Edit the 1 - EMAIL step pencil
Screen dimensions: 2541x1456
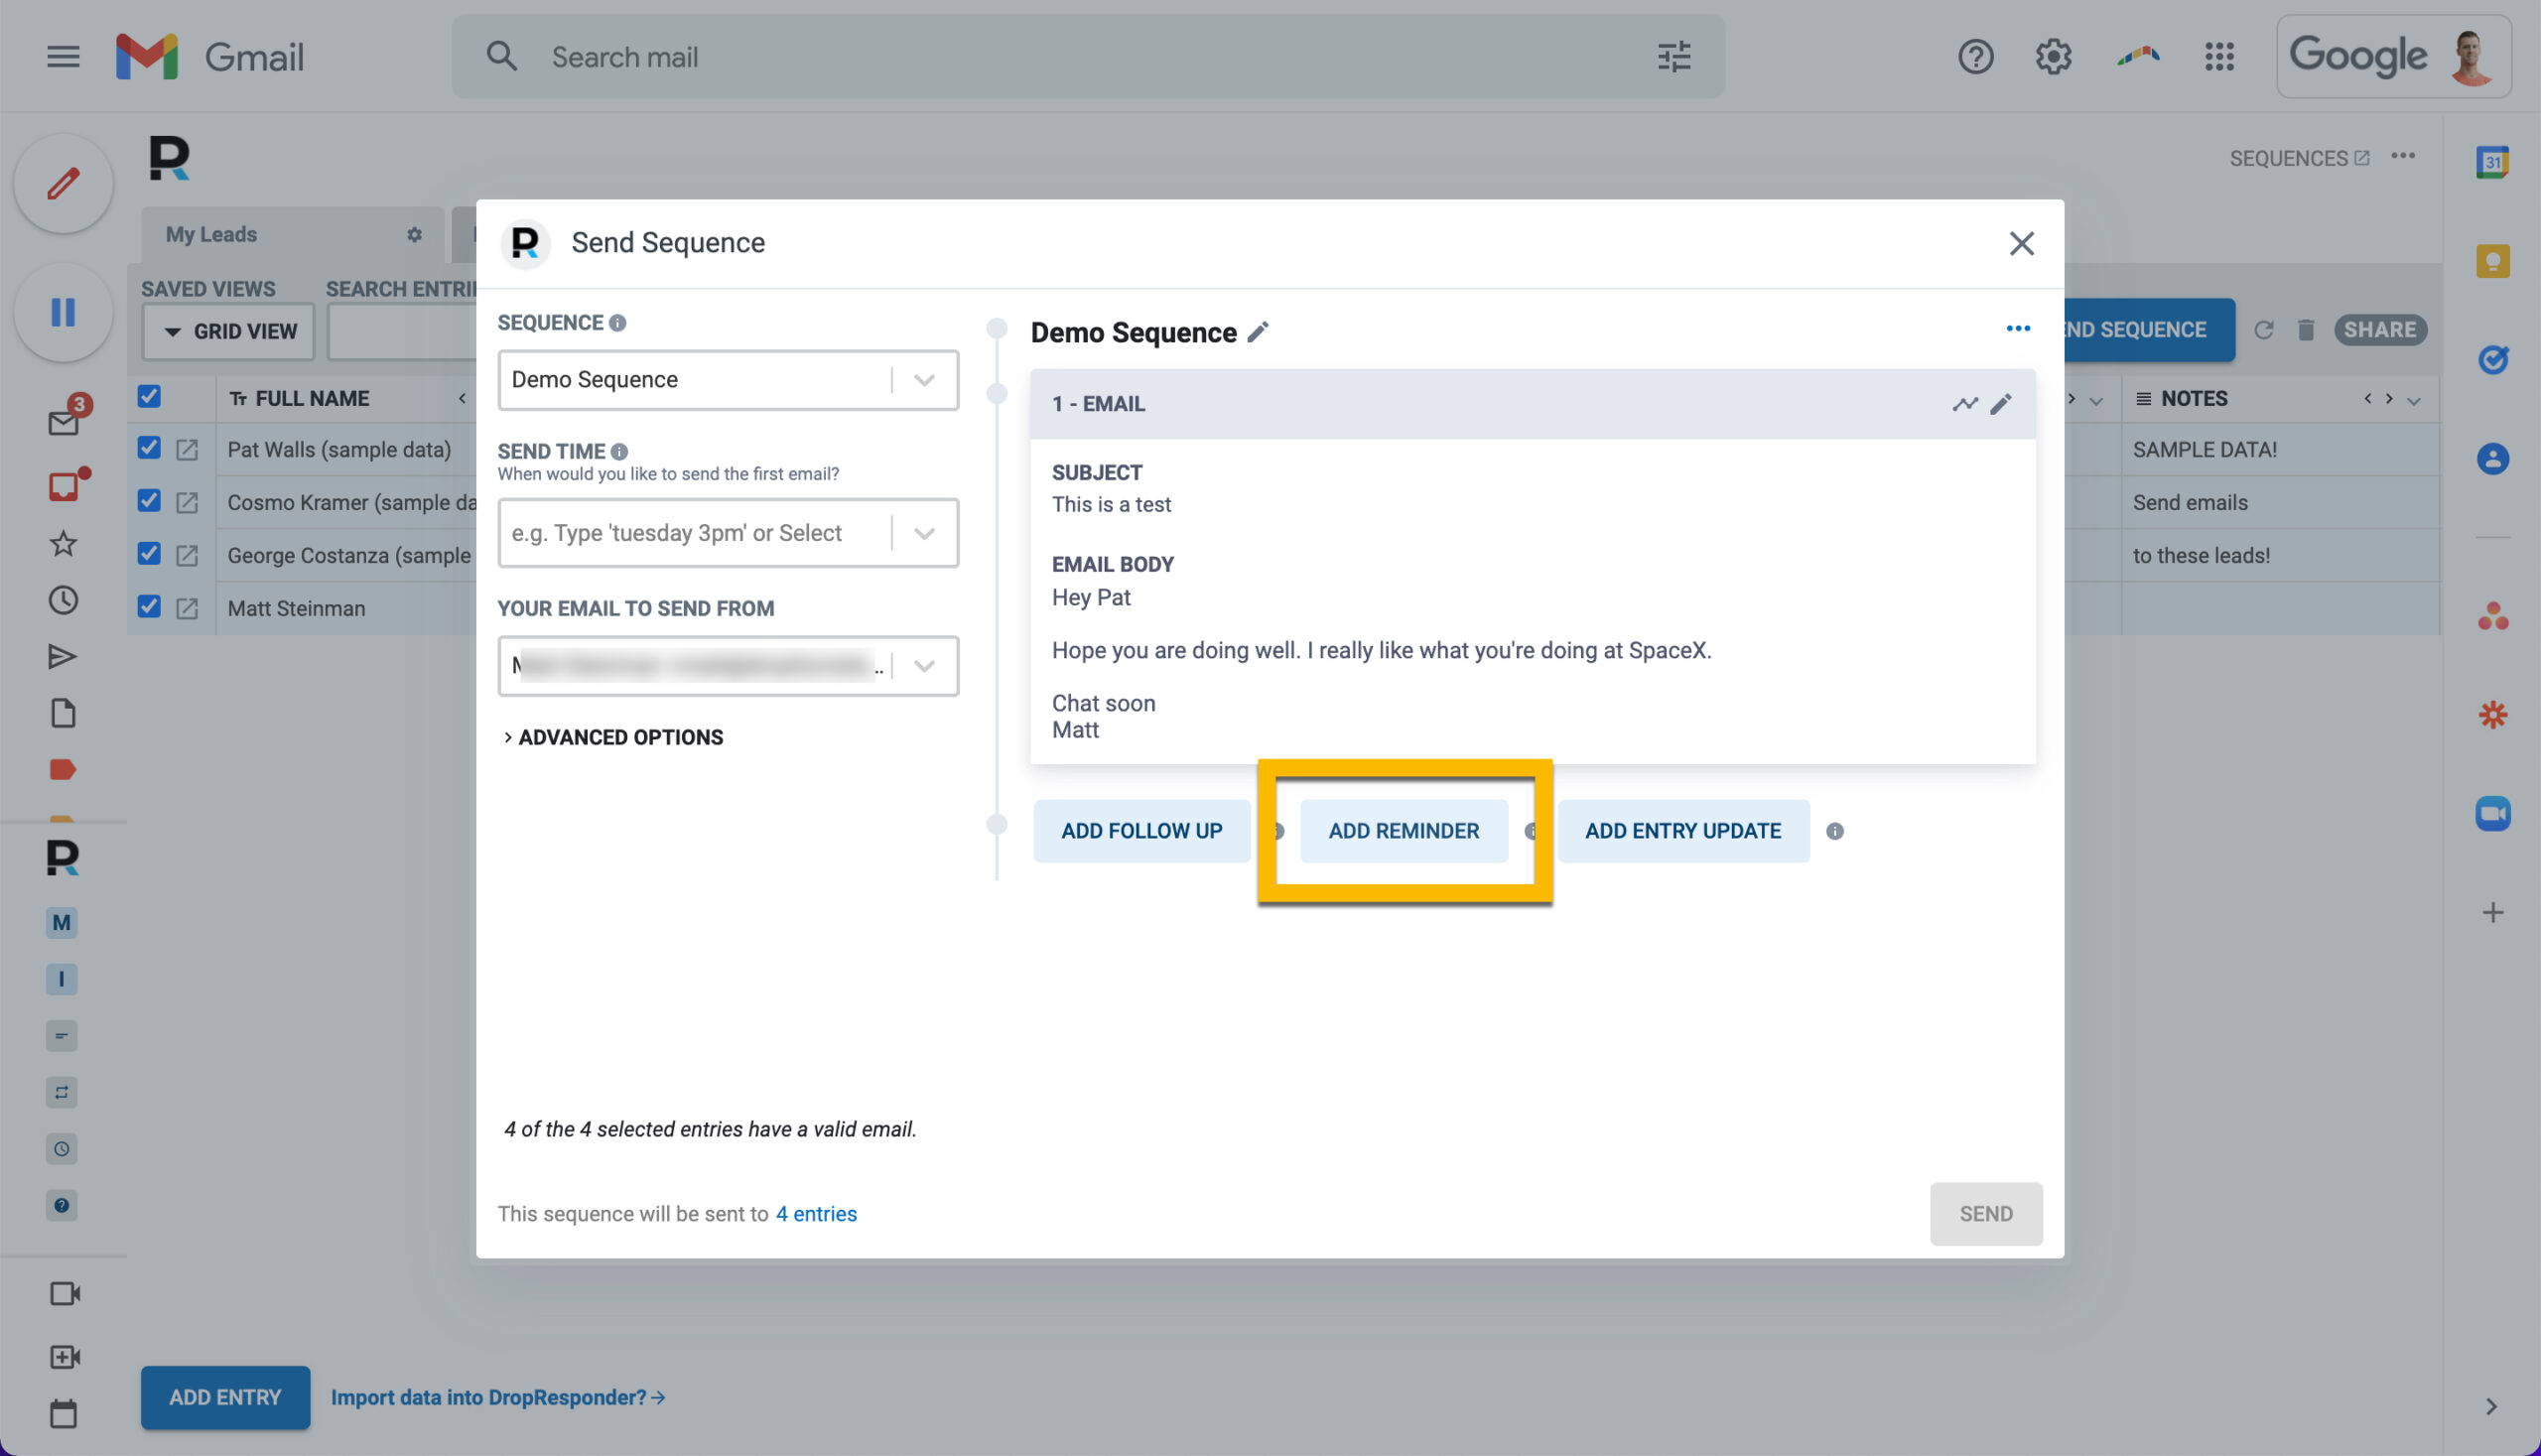(x=2001, y=404)
